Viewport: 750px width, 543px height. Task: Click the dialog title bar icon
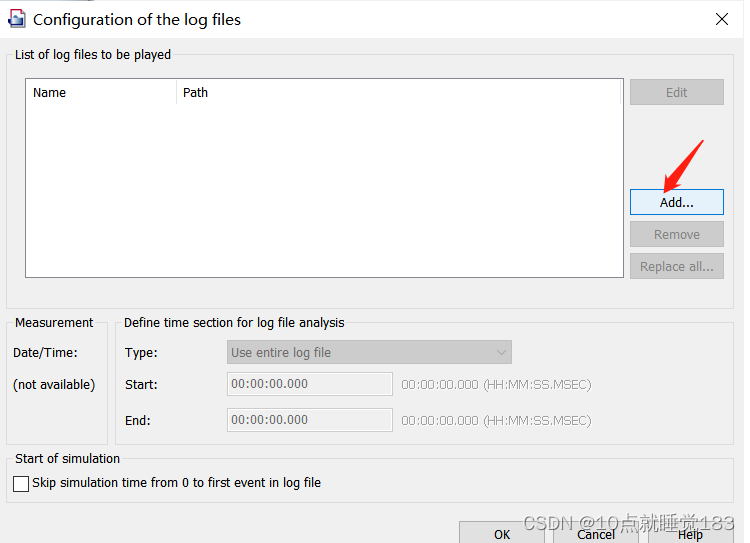tap(17, 19)
